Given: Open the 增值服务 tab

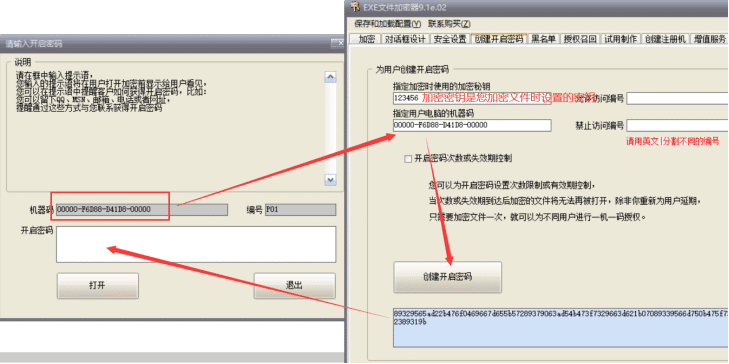Looking at the screenshot, I should click(x=709, y=39).
